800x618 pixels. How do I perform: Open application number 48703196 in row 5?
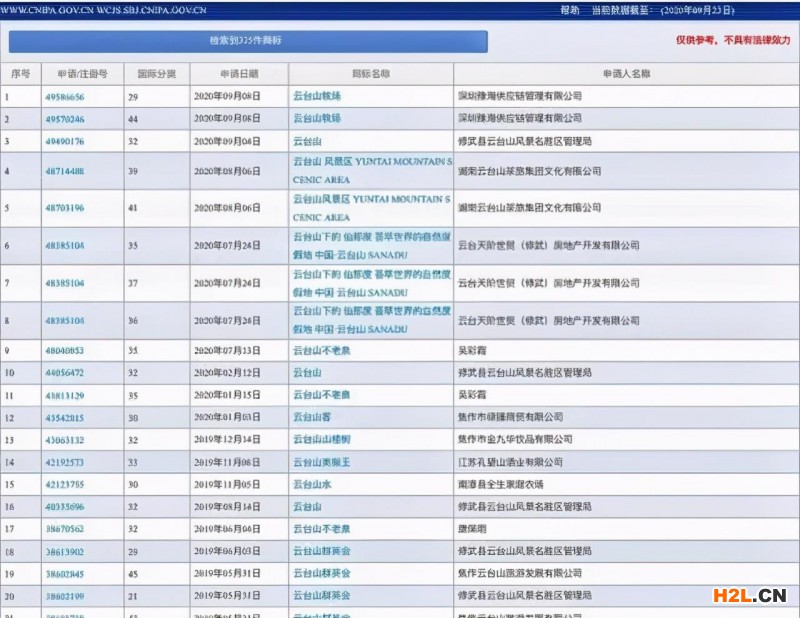click(65, 208)
